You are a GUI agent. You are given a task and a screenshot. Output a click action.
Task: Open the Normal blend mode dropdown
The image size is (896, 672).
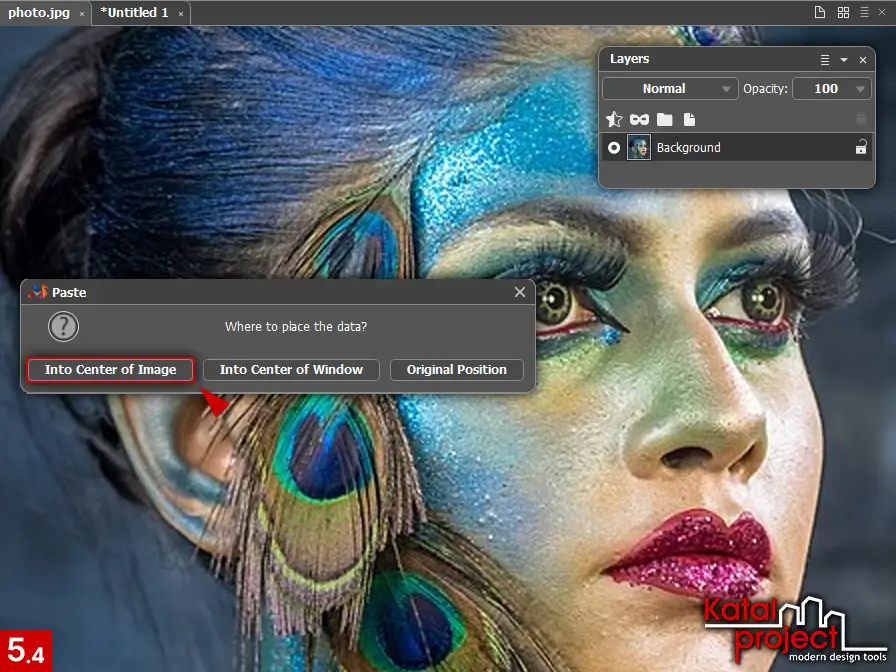click(x=670, y=89)
